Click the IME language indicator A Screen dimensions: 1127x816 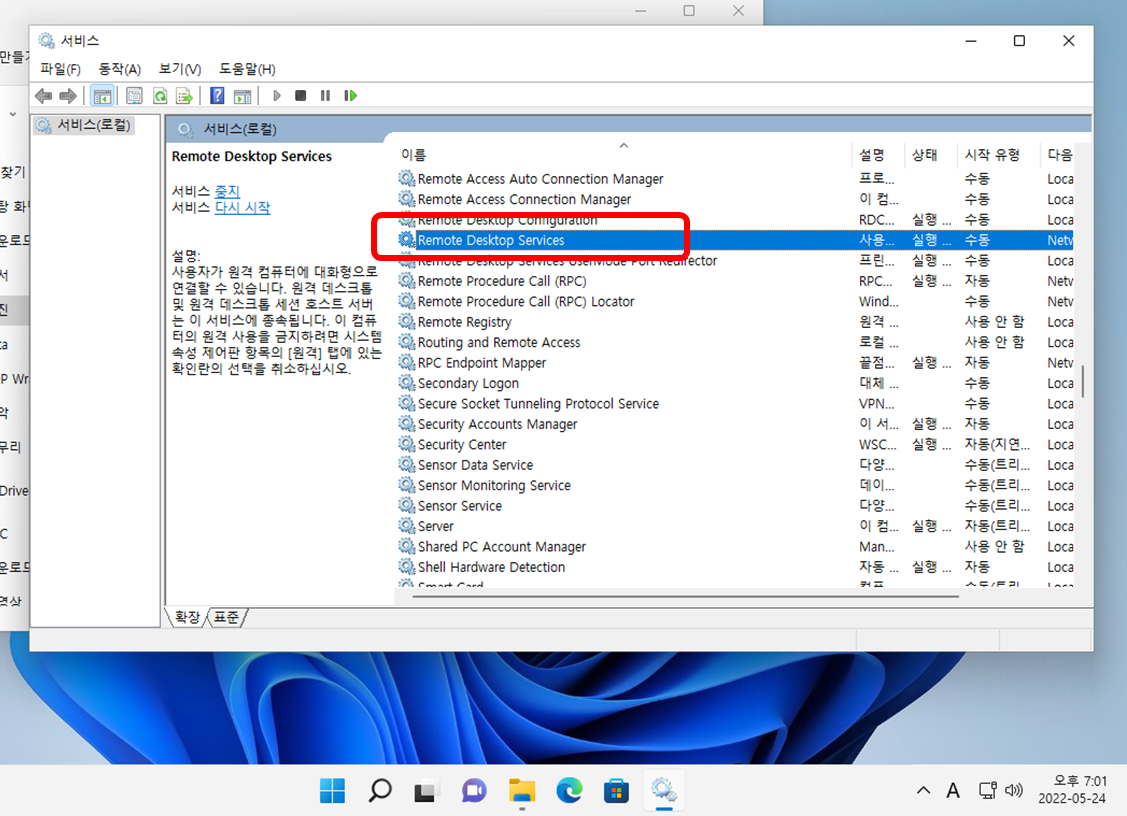click(953, 791)
